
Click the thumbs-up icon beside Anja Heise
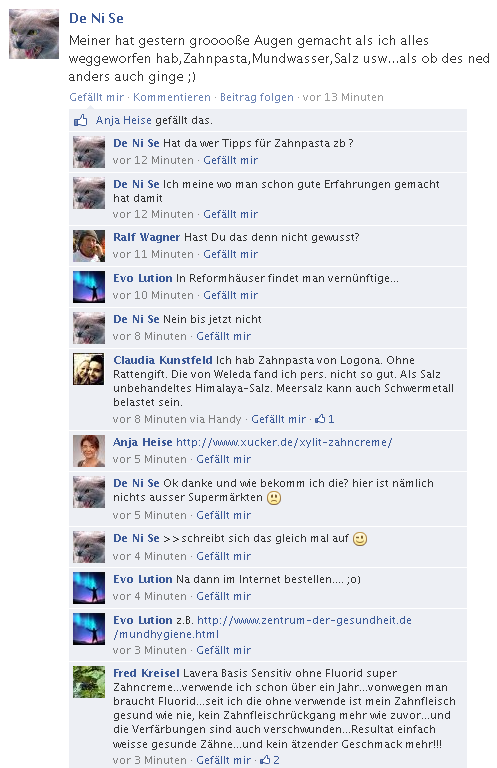80,120
